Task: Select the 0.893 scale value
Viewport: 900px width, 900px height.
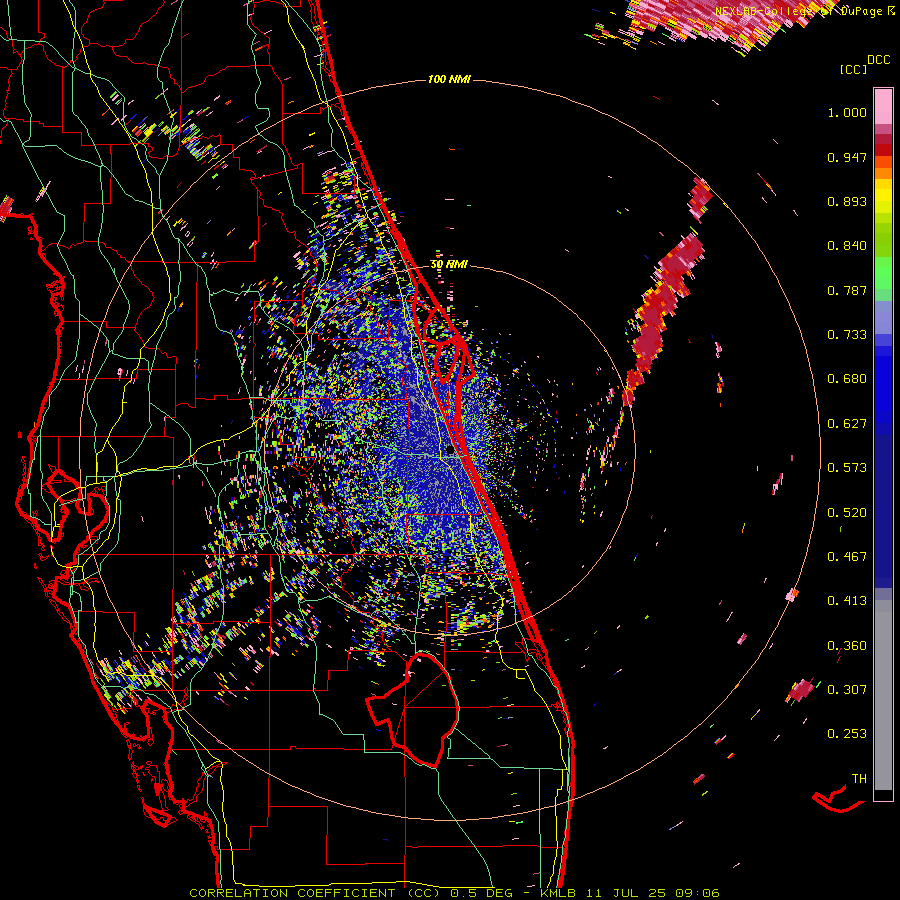Action: [x=847, y=201]
